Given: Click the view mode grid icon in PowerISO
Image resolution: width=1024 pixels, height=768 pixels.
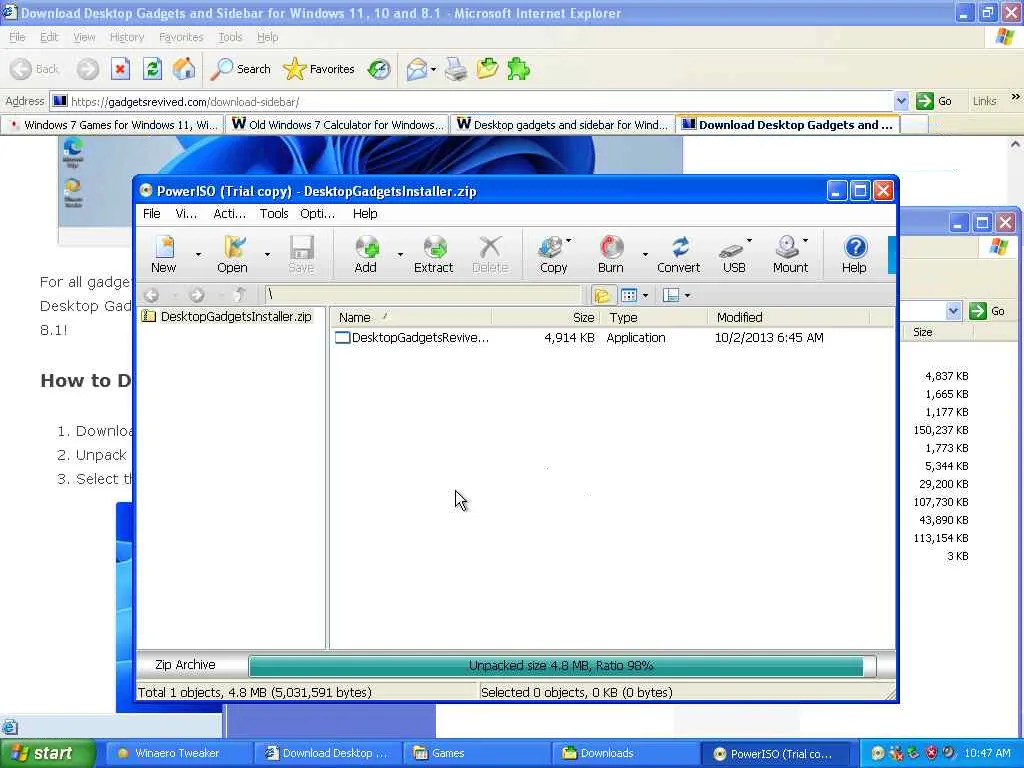Looking at the screenshot, I should (629, 295).
